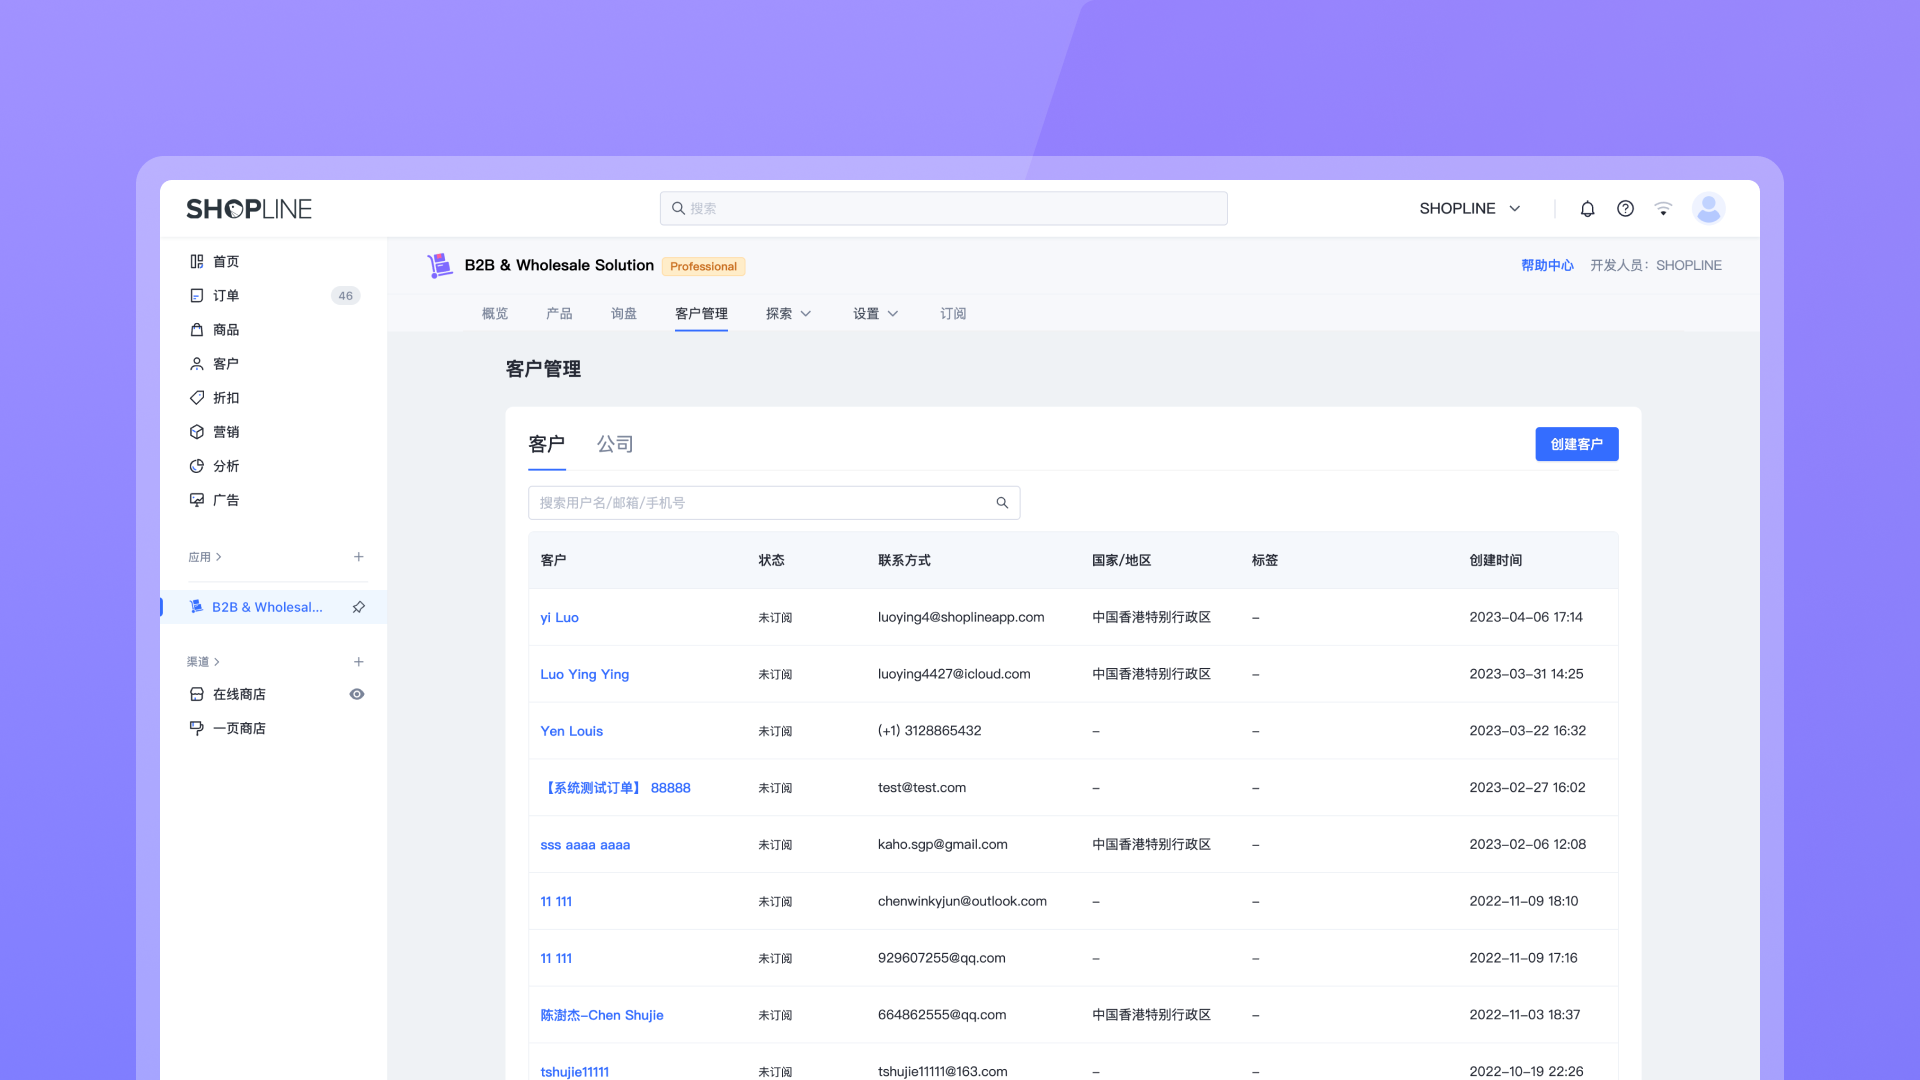Click the pin icon beside B2B & Wholesale
This screenshot has height=1080, width=1920.
[x=358, y=607]
